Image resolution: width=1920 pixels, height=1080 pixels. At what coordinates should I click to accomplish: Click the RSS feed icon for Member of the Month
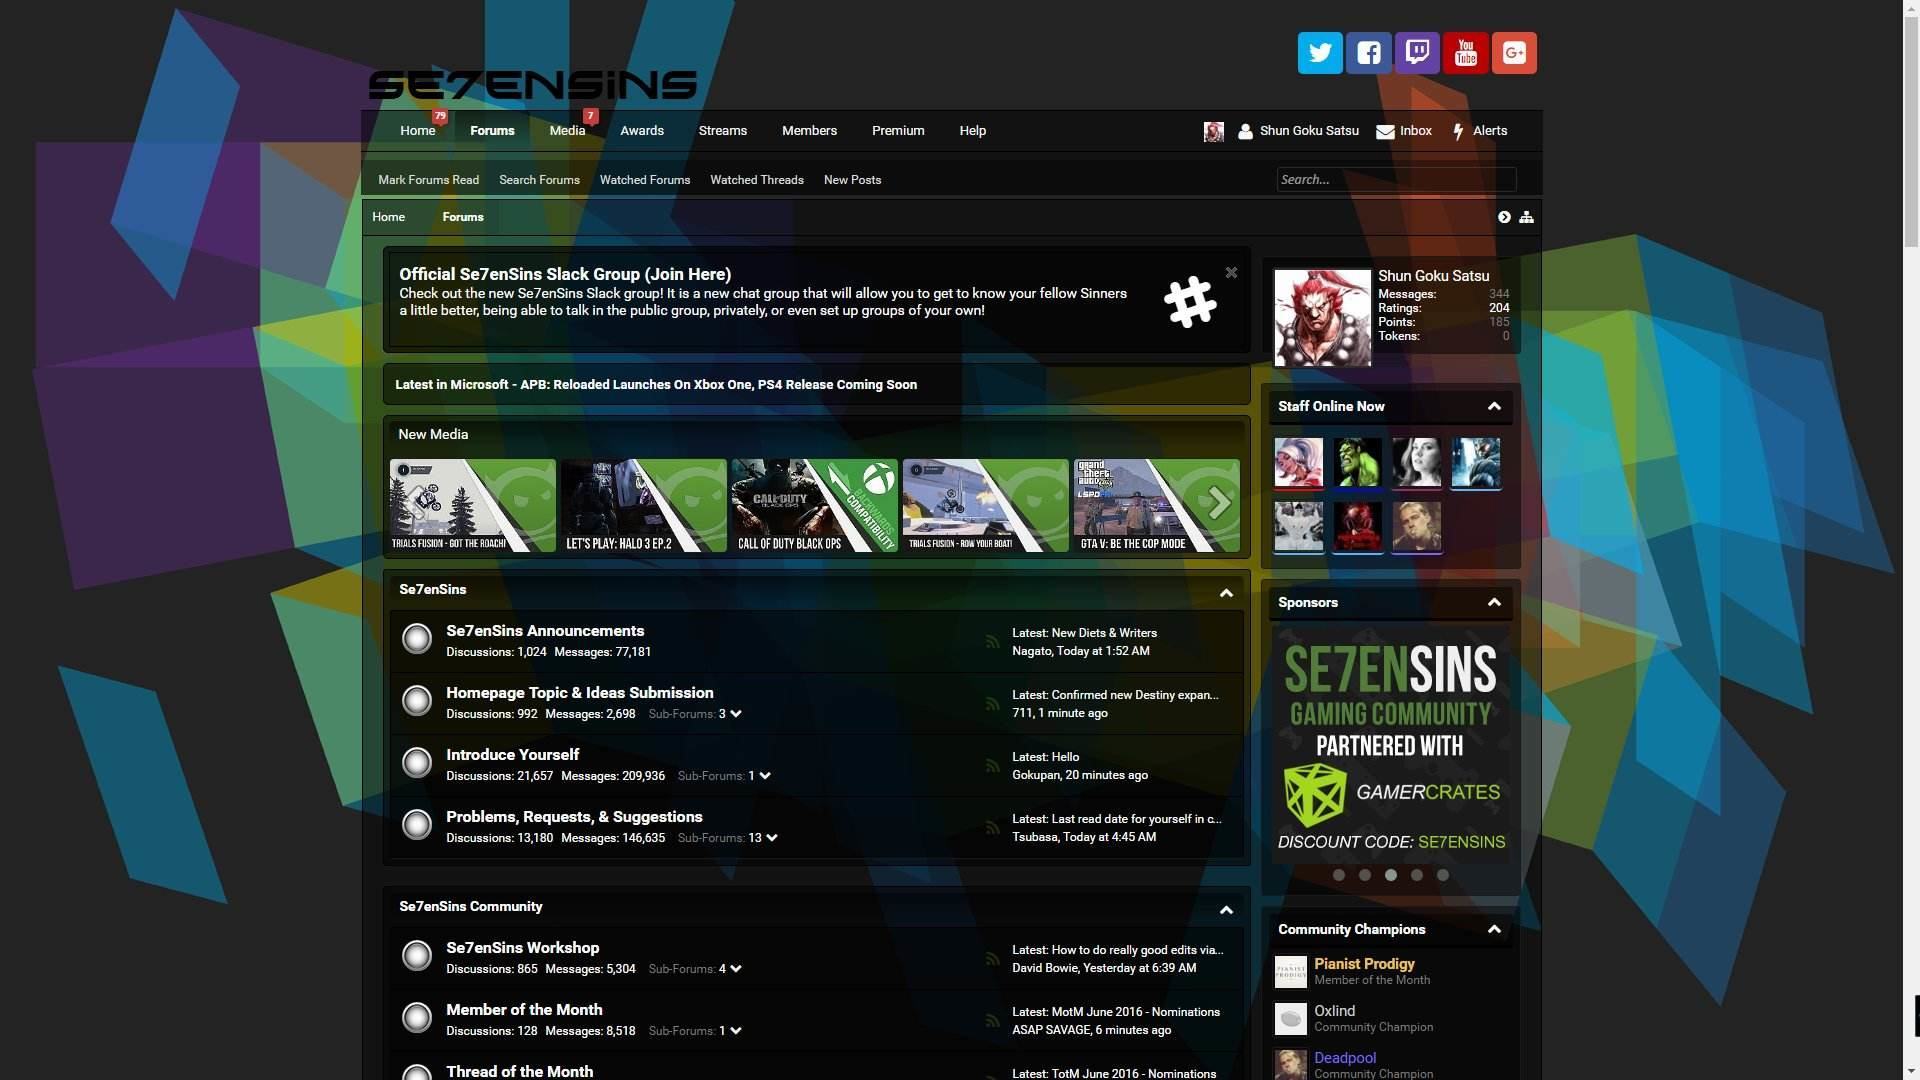992,1021
